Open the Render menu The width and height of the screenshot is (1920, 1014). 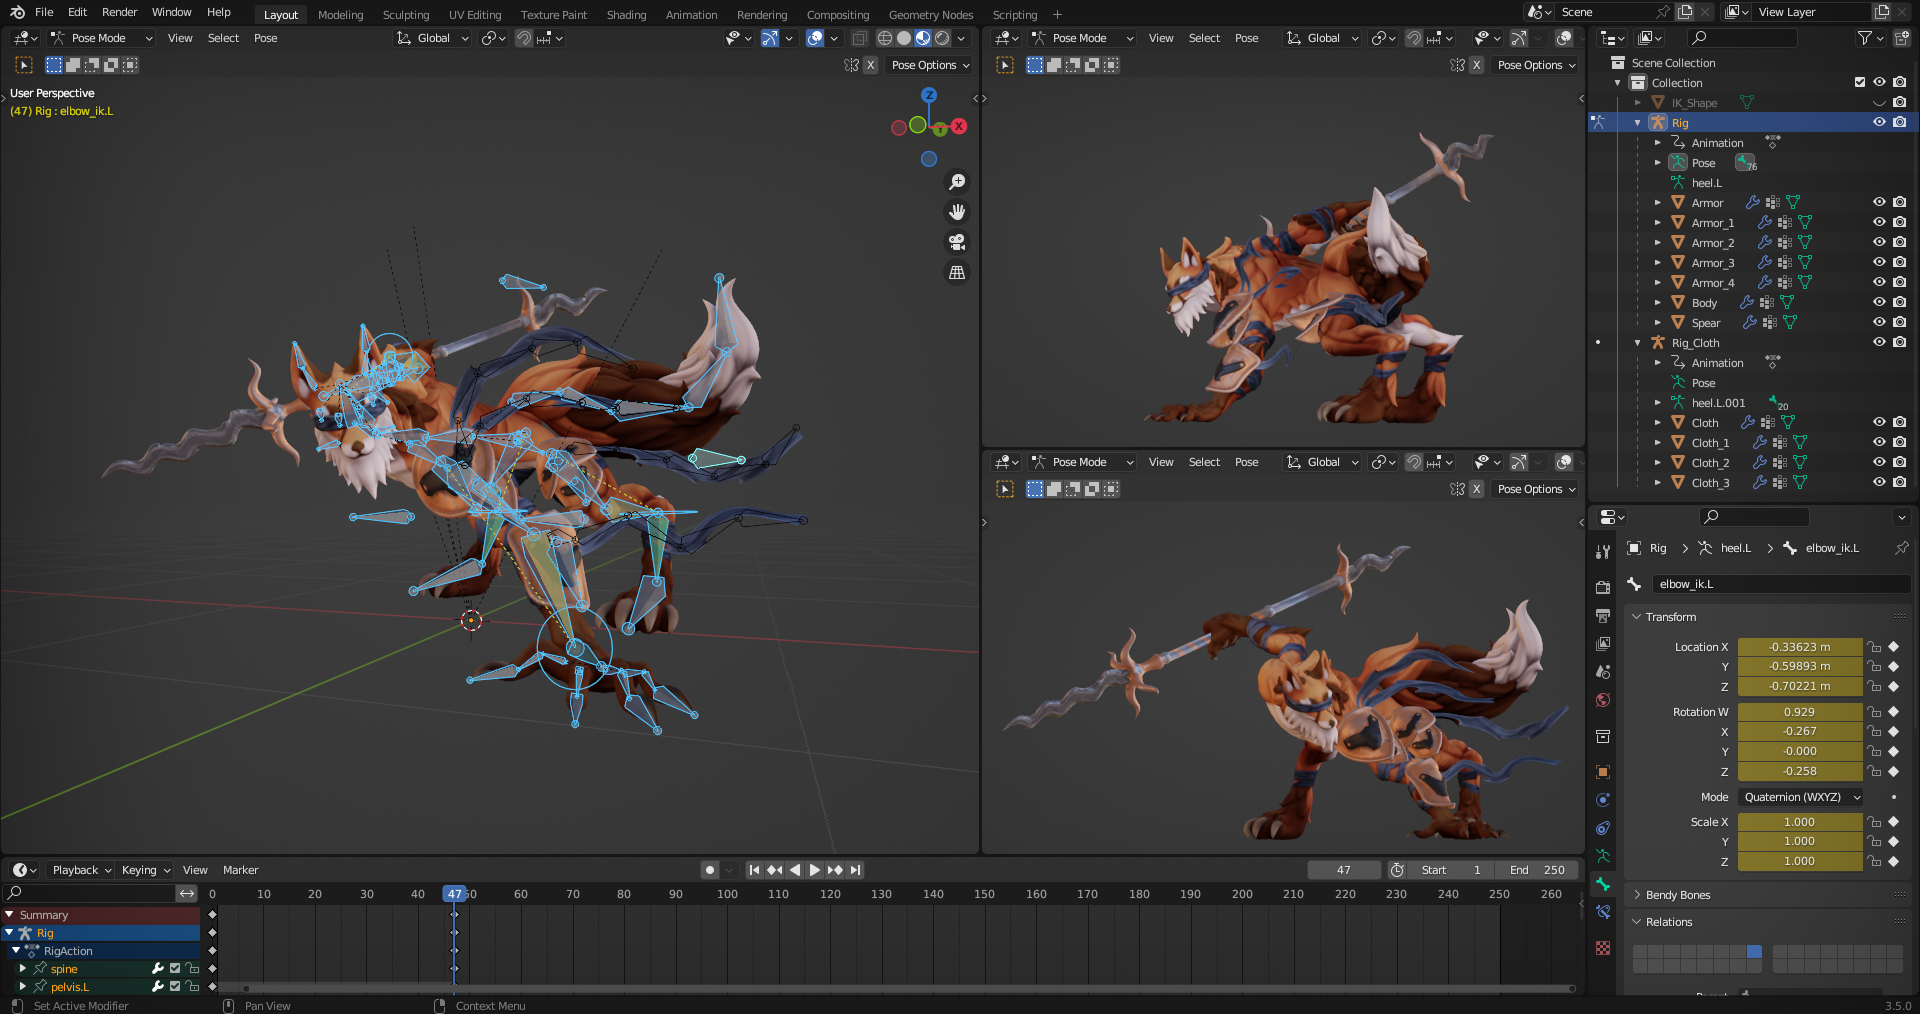click(119, 12)
